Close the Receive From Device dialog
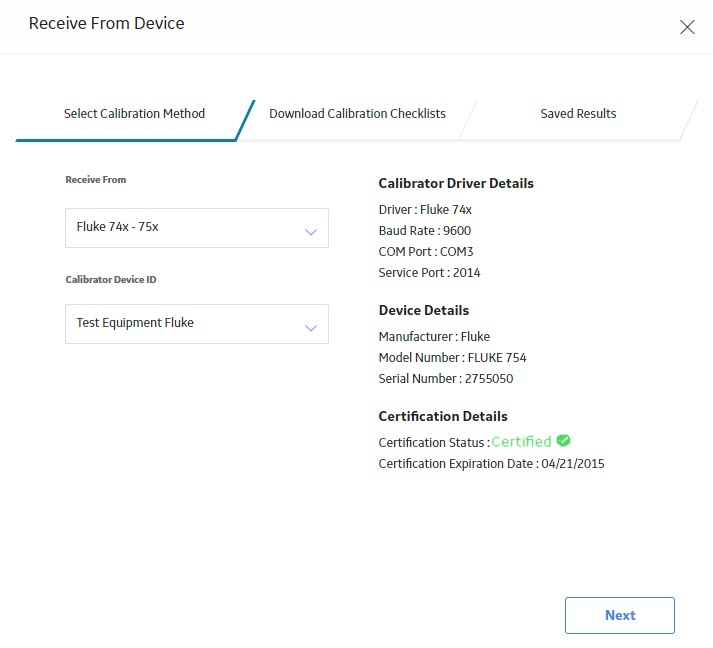713x648 pixels. (x=687, y=27)
